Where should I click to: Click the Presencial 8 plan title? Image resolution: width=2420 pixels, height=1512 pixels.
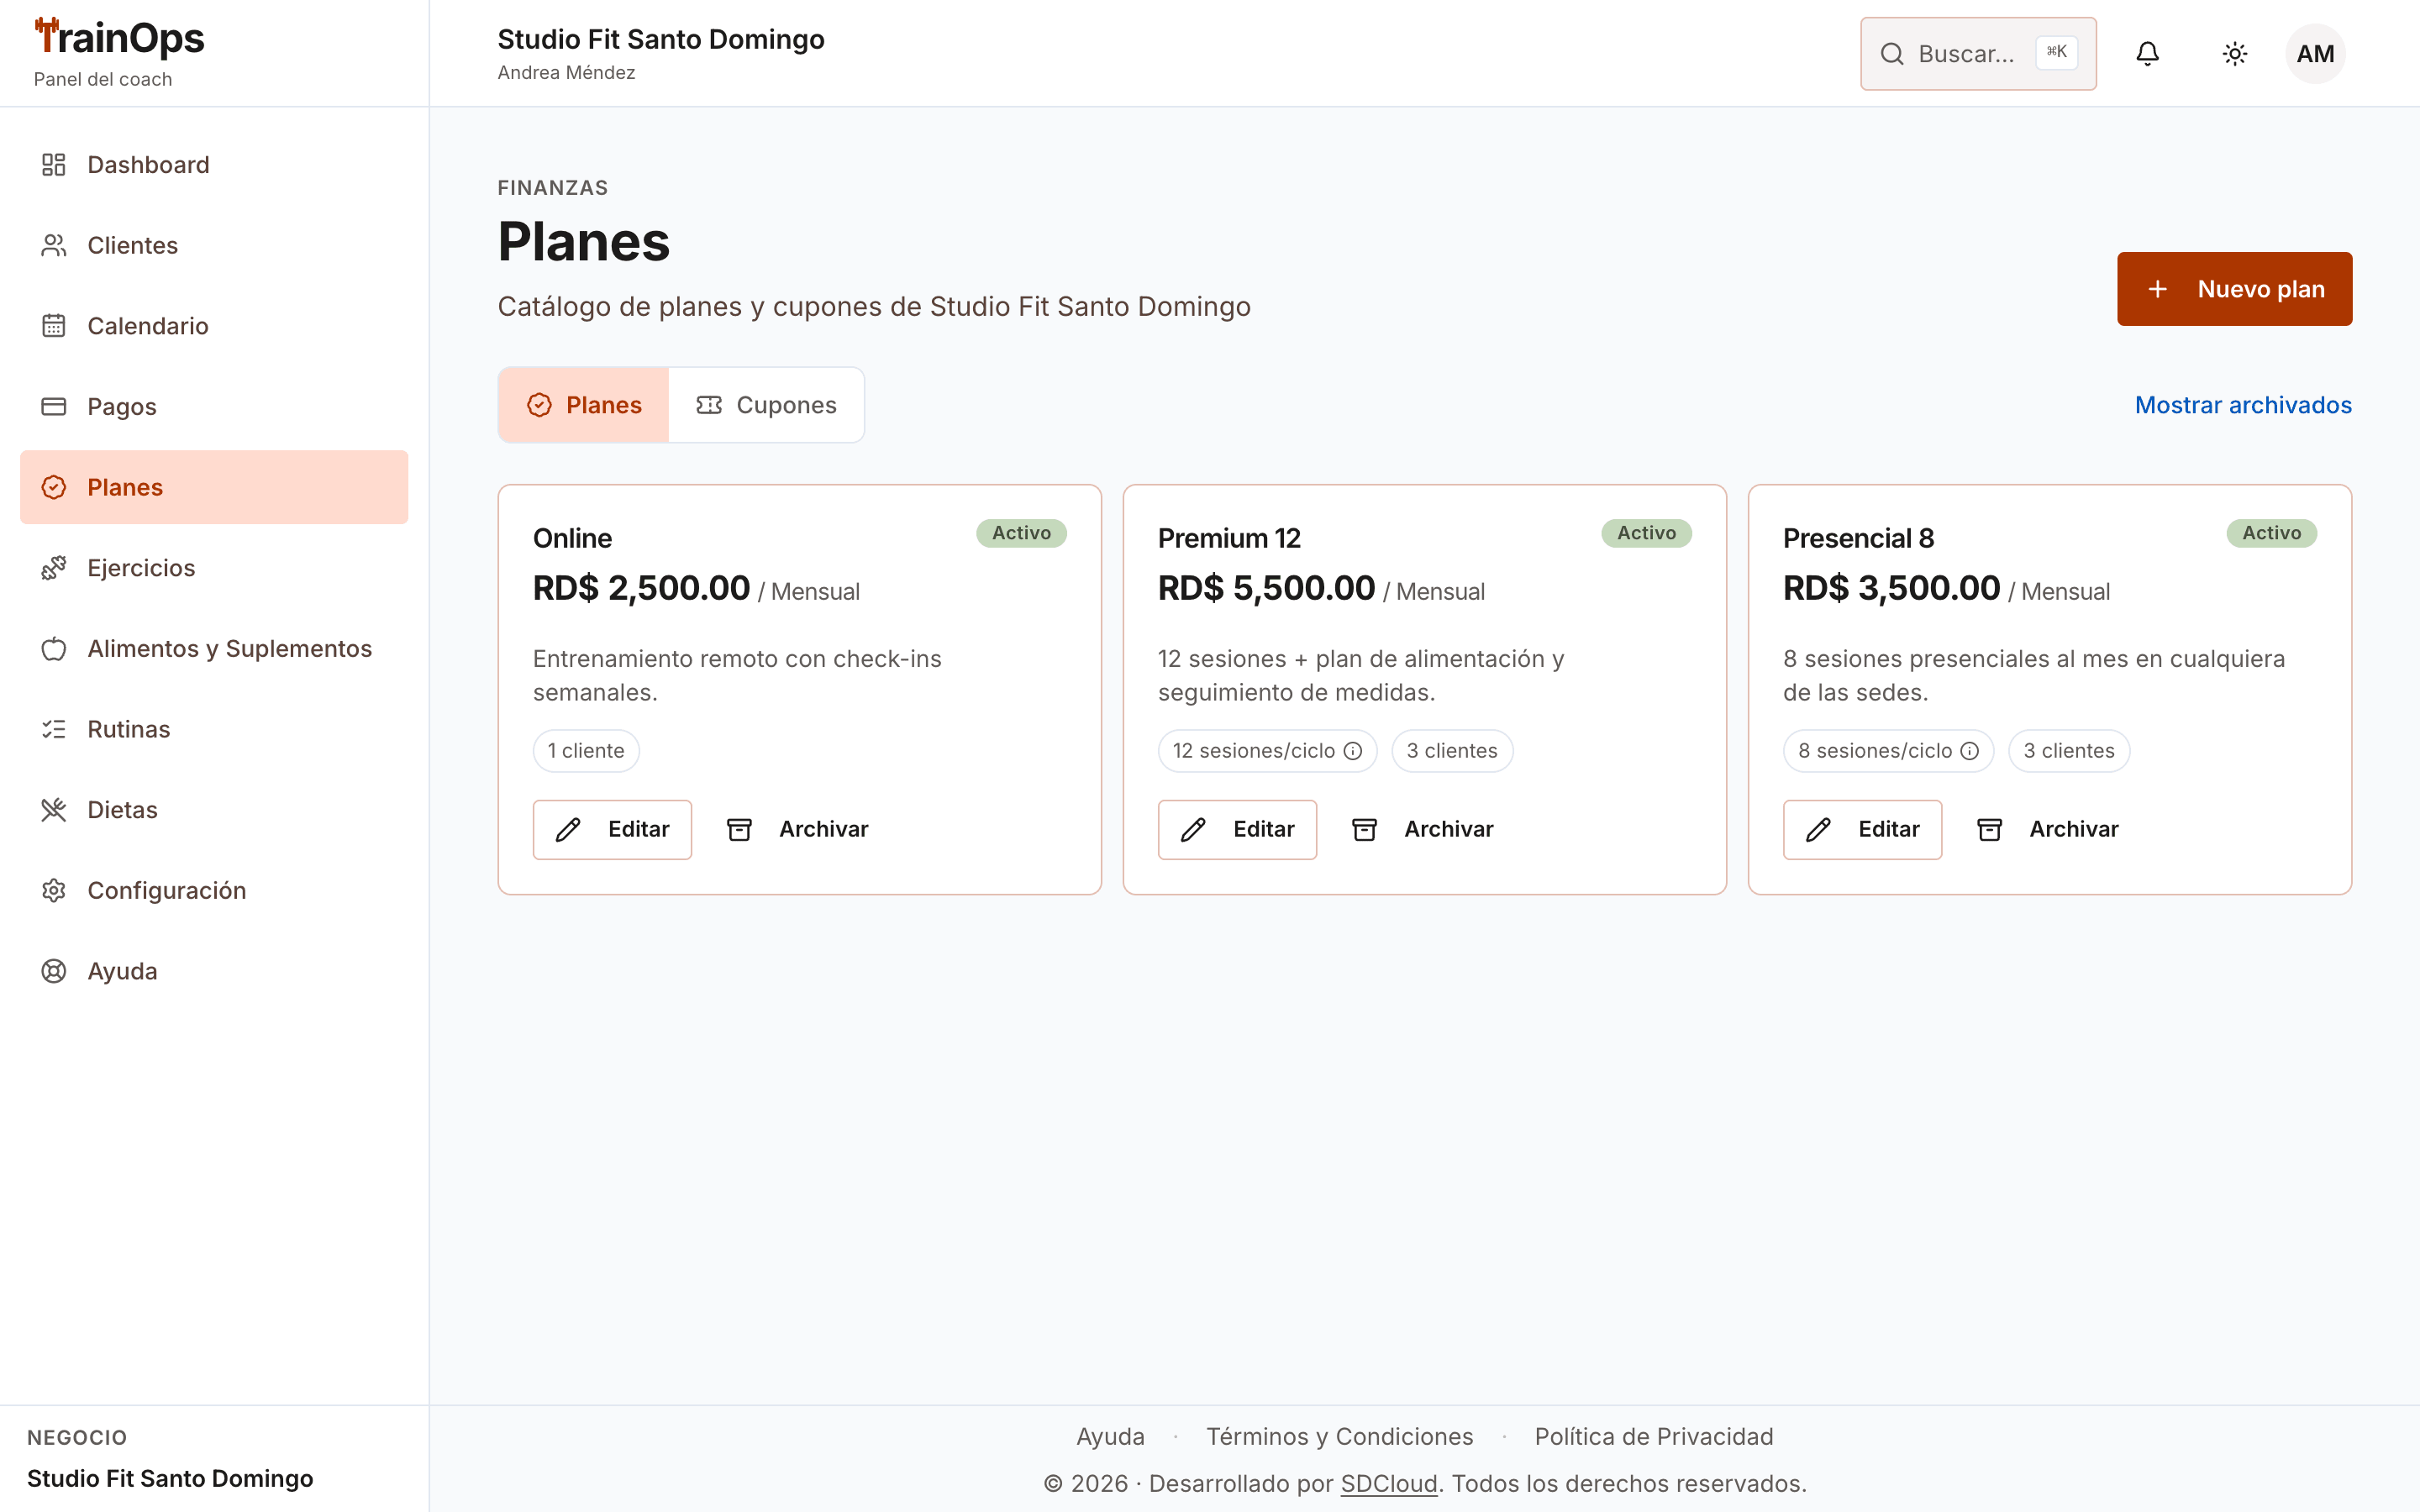[1858, 538]
